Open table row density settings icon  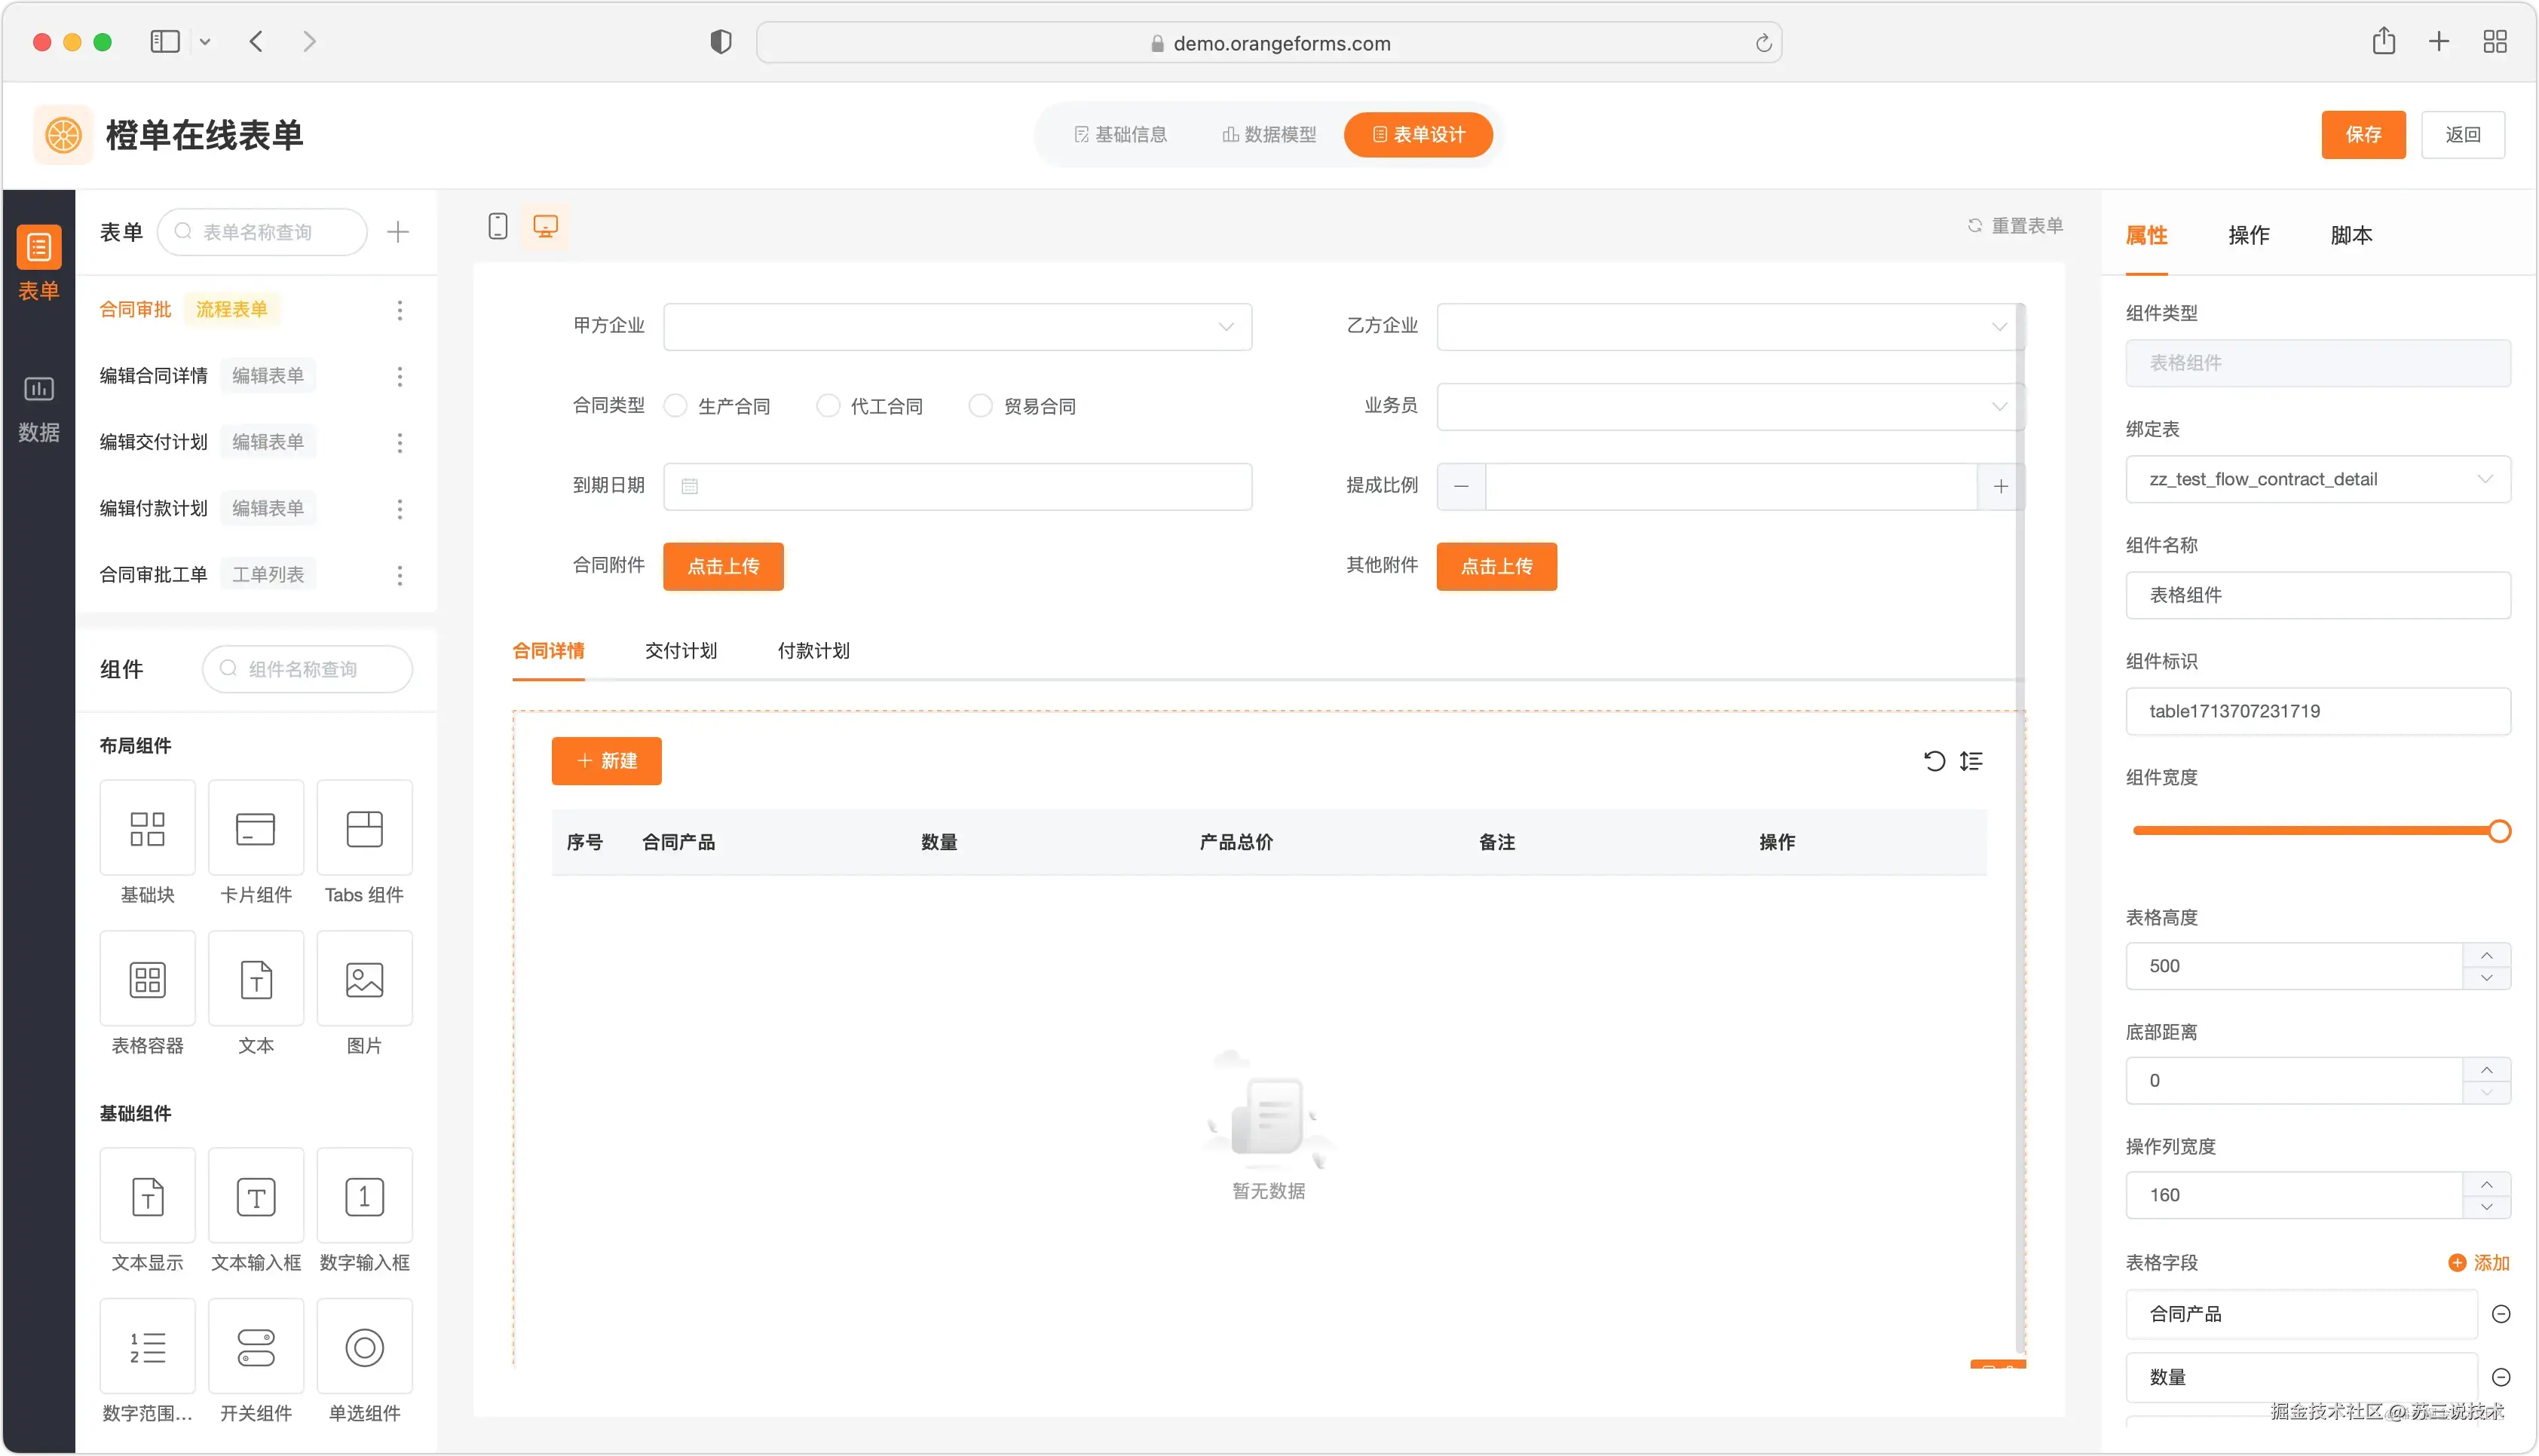point(1971,761)
